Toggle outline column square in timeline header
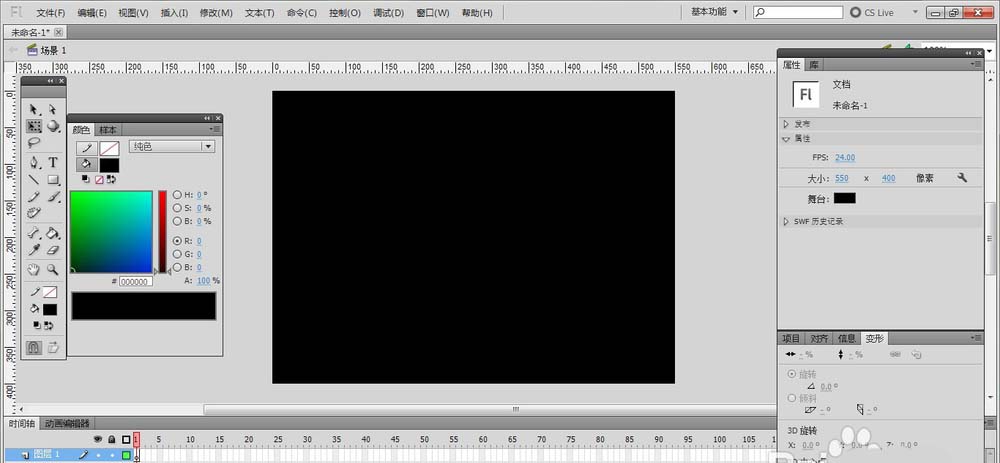 126,439
